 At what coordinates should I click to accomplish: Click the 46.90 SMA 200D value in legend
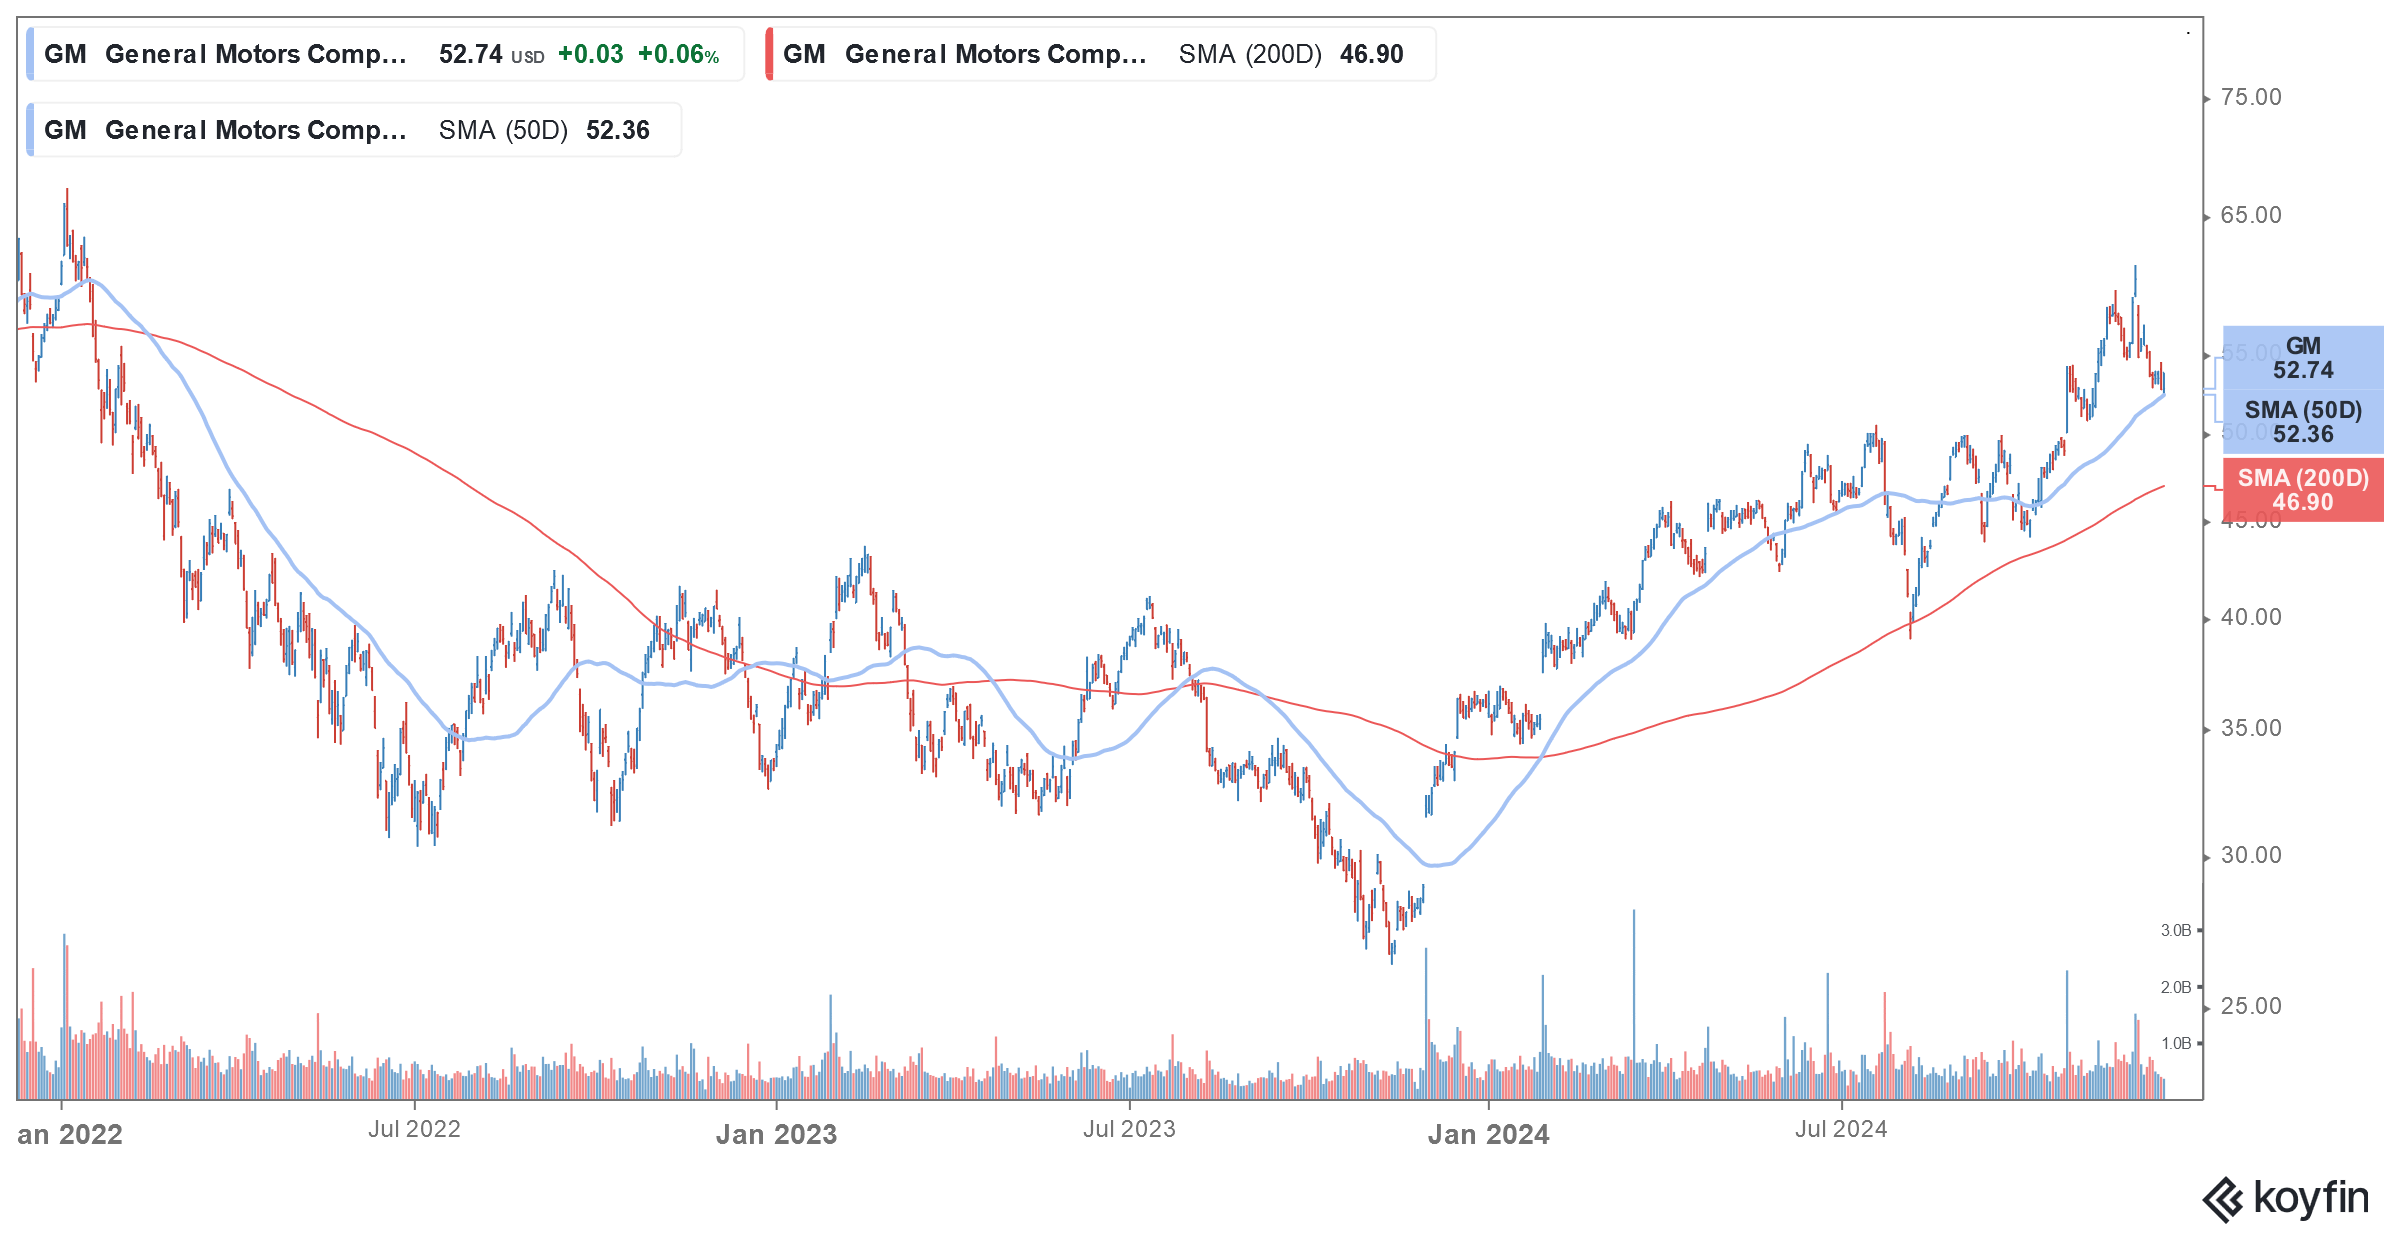[x=1372, y=54]
